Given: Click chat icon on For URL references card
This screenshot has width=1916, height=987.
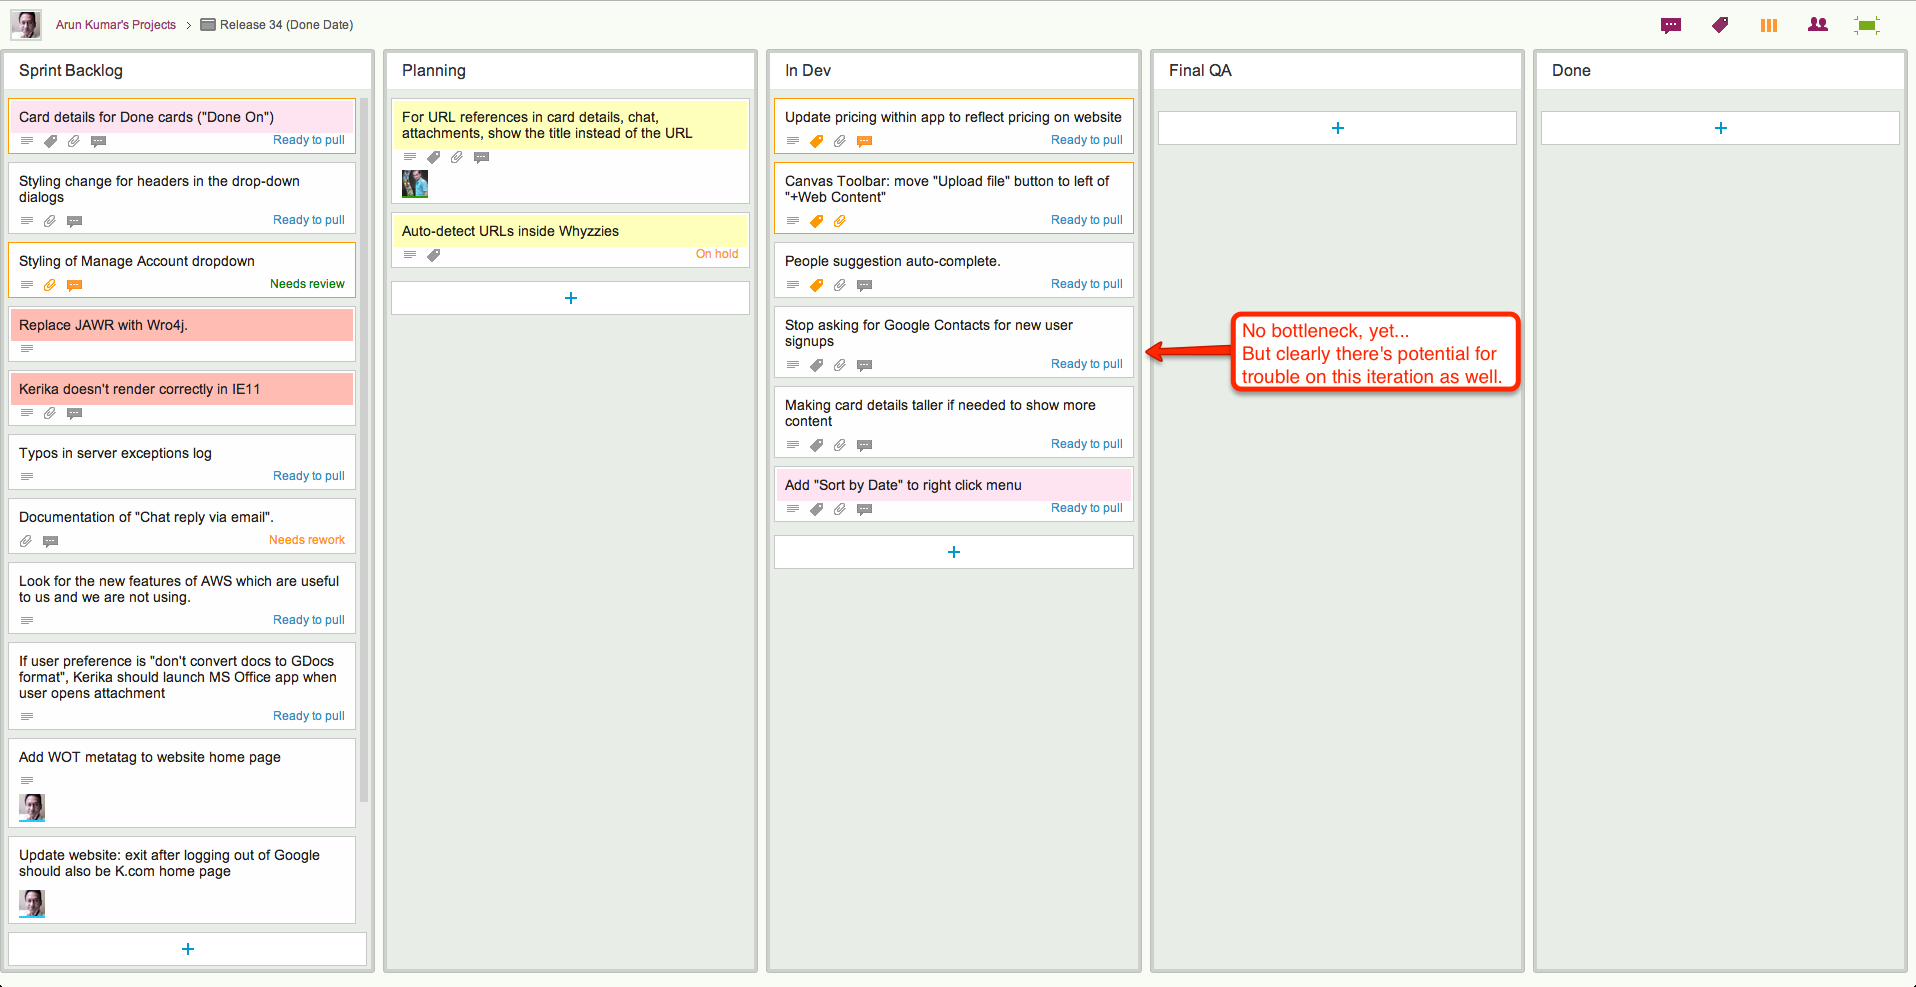Looking at the screenshot, I should [481, 157].
